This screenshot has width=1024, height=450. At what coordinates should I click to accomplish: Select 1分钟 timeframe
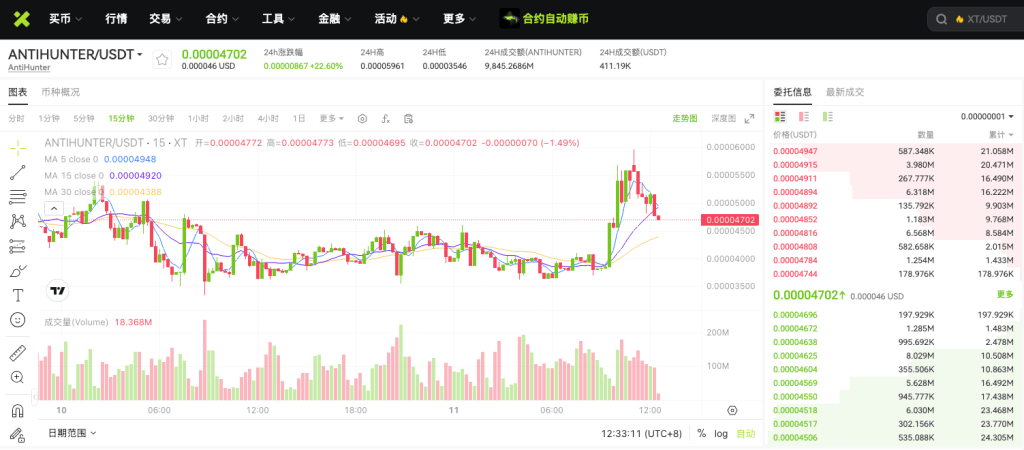[x=49, y=118]
